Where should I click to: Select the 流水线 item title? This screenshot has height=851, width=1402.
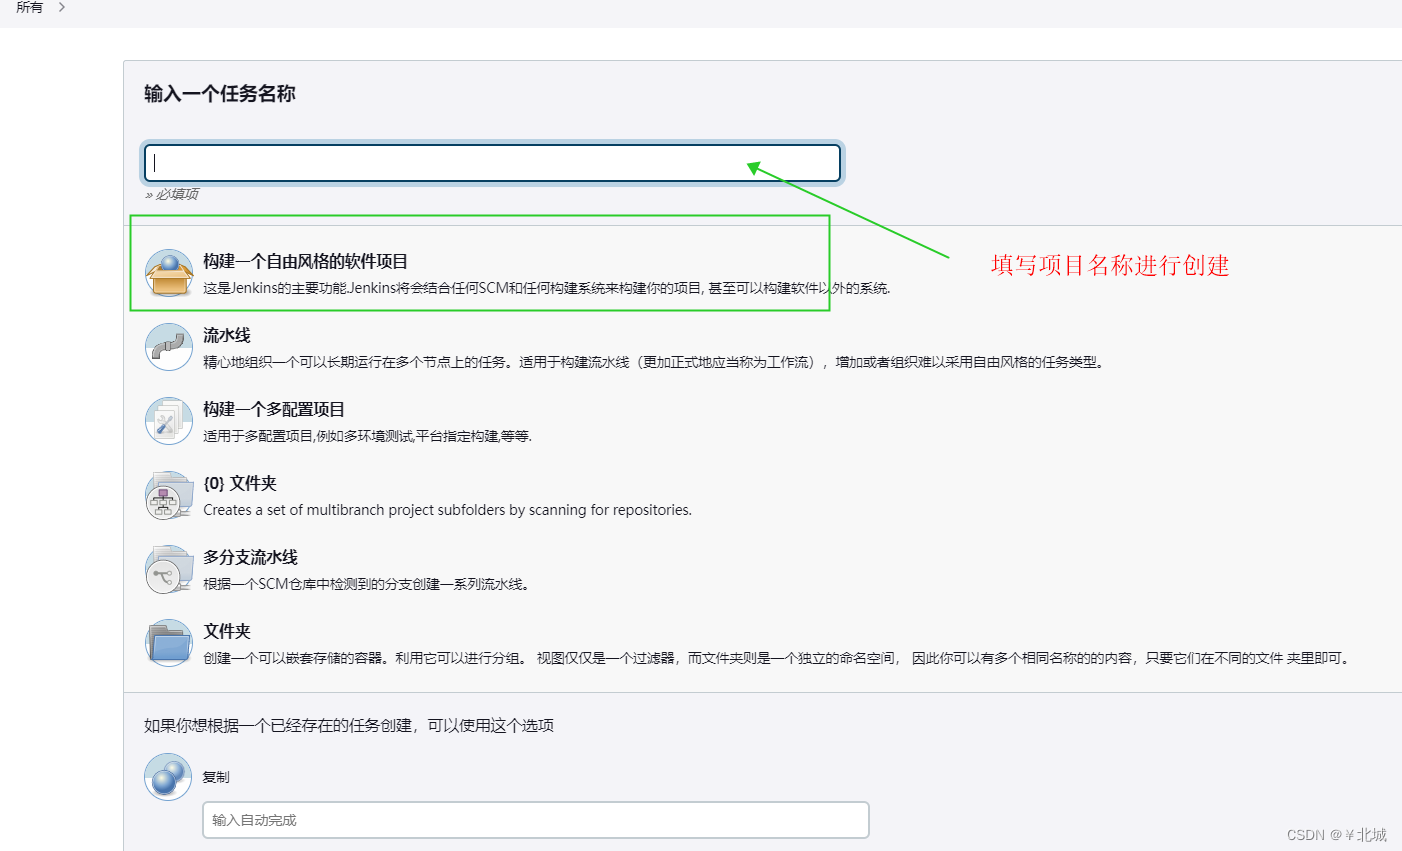click(x=227, y=335)
